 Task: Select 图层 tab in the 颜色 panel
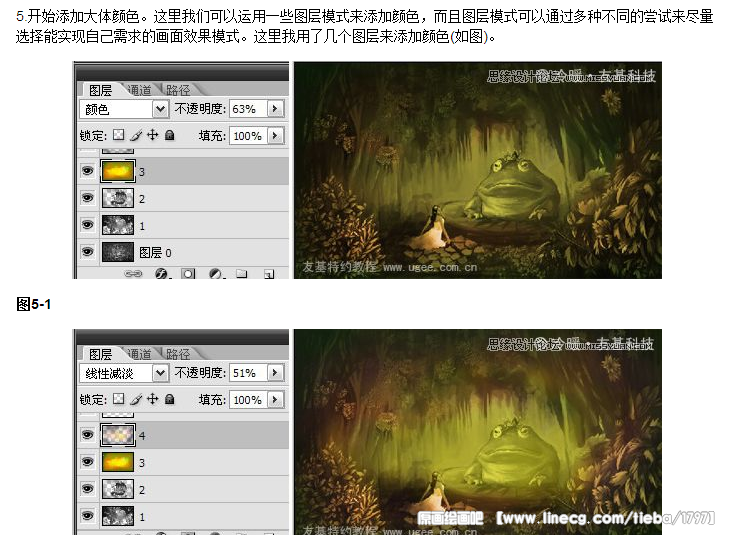pyautogui.click(x=101, y=90)
